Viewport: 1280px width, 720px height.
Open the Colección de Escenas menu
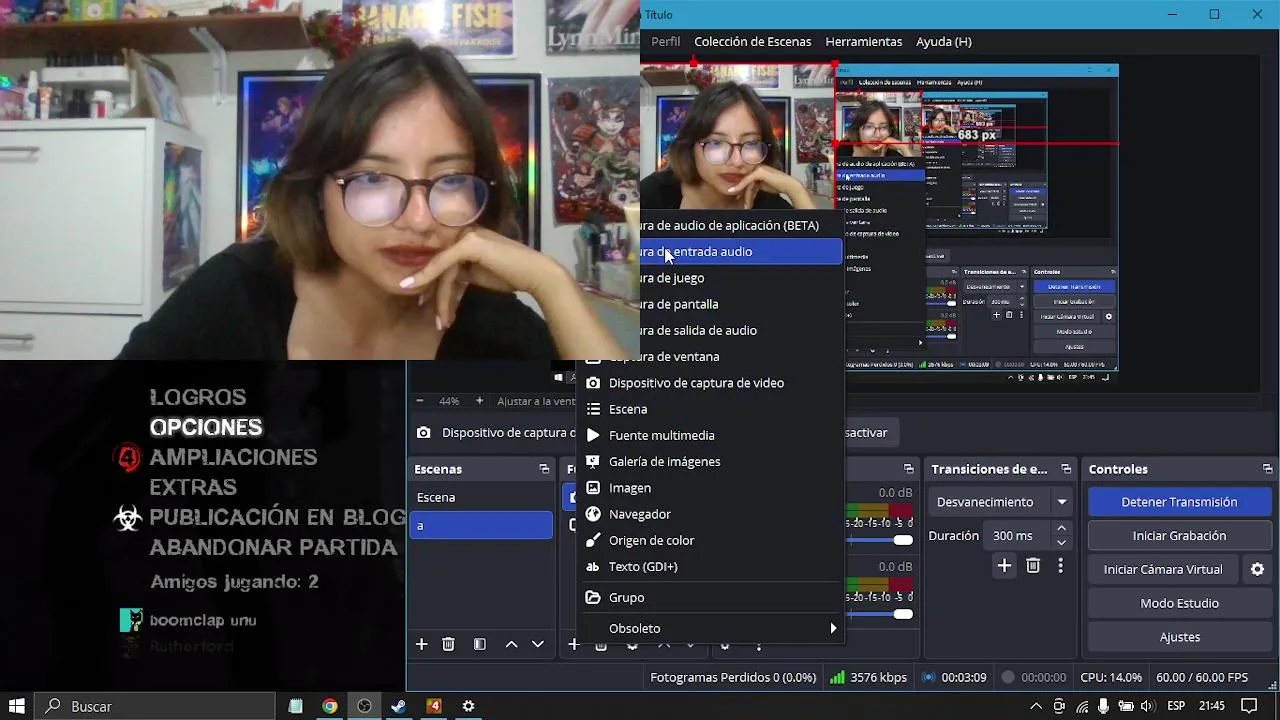click(x=753, y=41)
